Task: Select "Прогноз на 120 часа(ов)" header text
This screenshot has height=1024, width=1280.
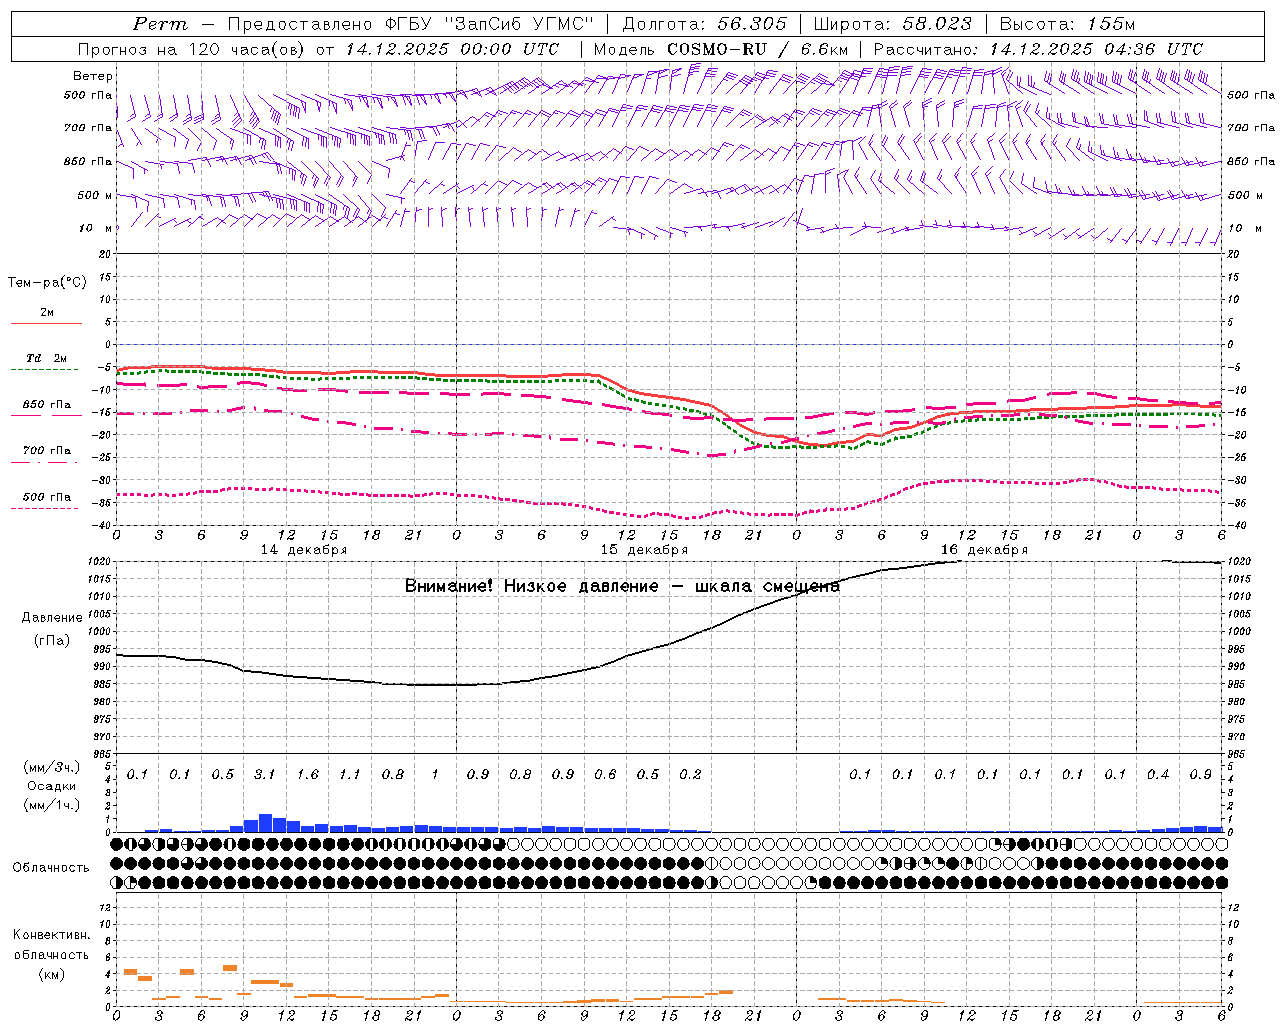Action: pos(192,49)
